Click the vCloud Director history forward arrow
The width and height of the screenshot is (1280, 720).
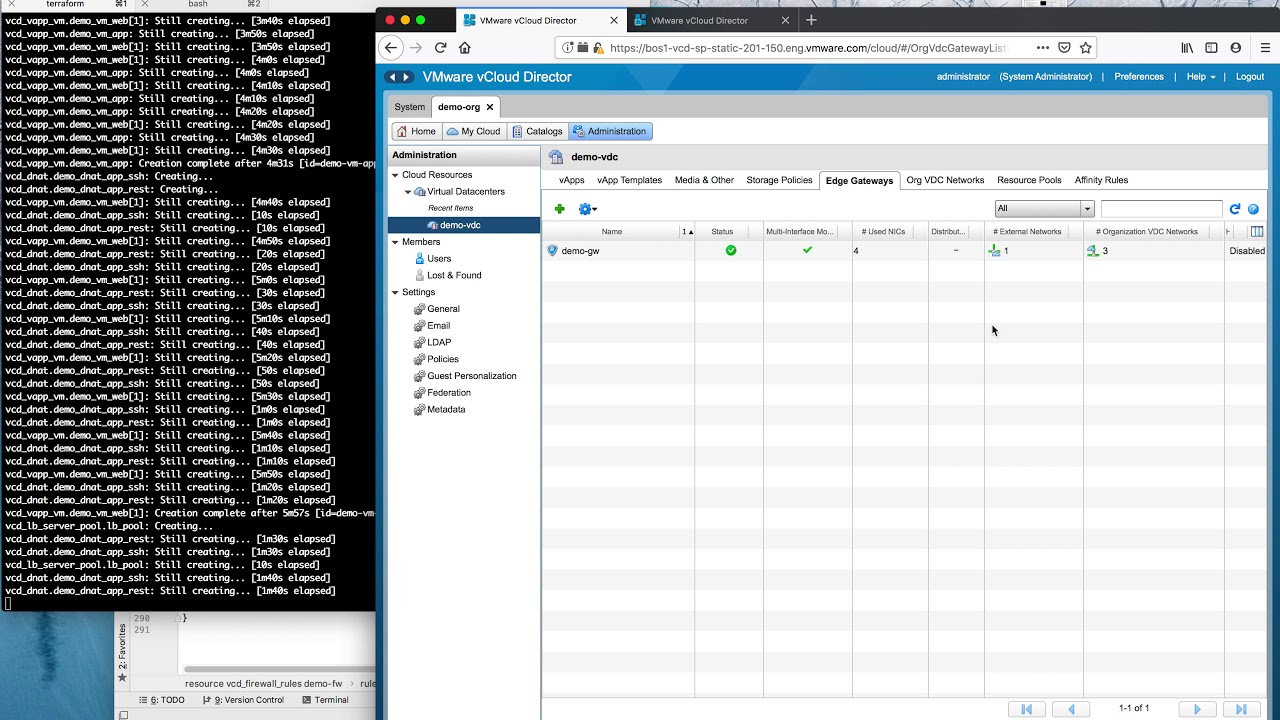point(406,77)
